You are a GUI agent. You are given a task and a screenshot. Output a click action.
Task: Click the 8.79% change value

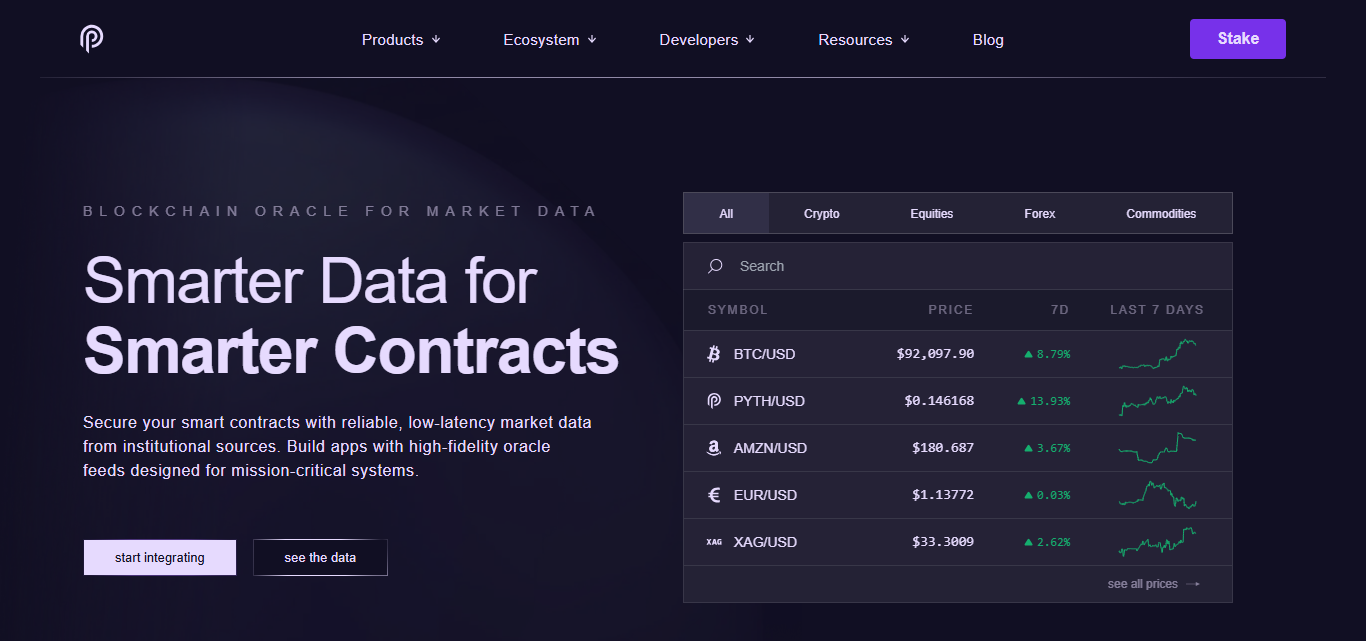coord(1054,354)
